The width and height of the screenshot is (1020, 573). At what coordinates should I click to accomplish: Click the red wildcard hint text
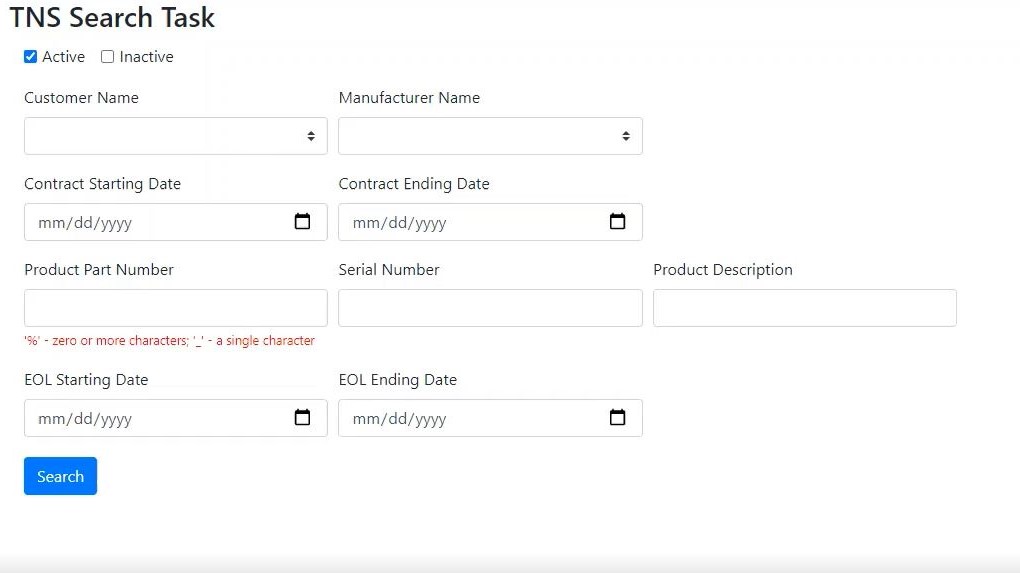[x=169, y=341]
